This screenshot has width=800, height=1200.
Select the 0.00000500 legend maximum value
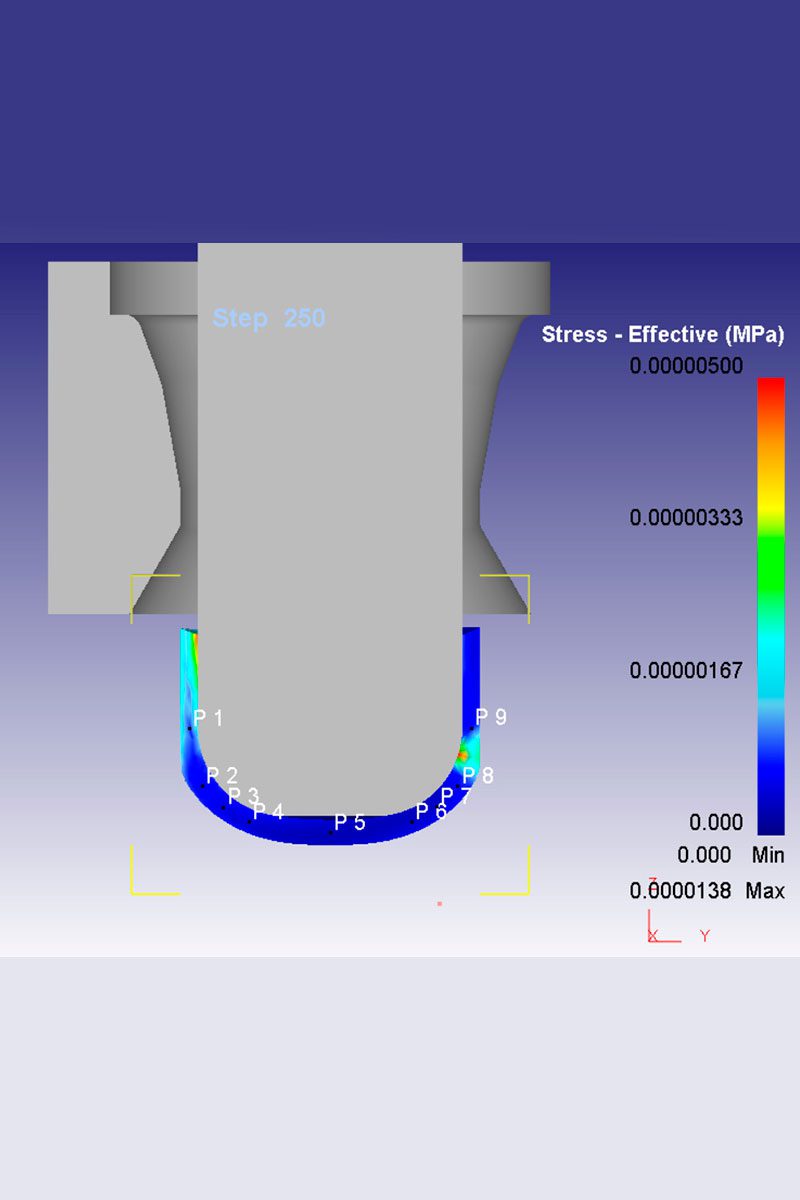686,366
